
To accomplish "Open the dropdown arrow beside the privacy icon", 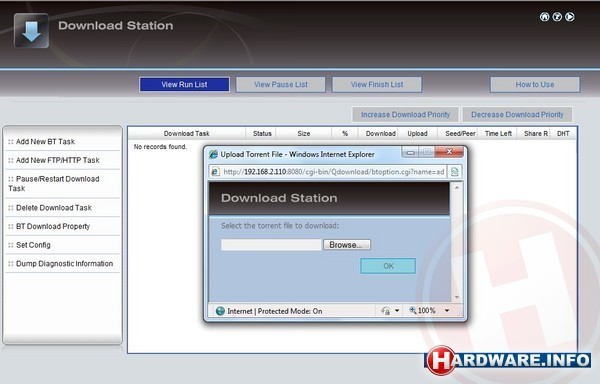I will pyautogui.click(x=397, y=311).
